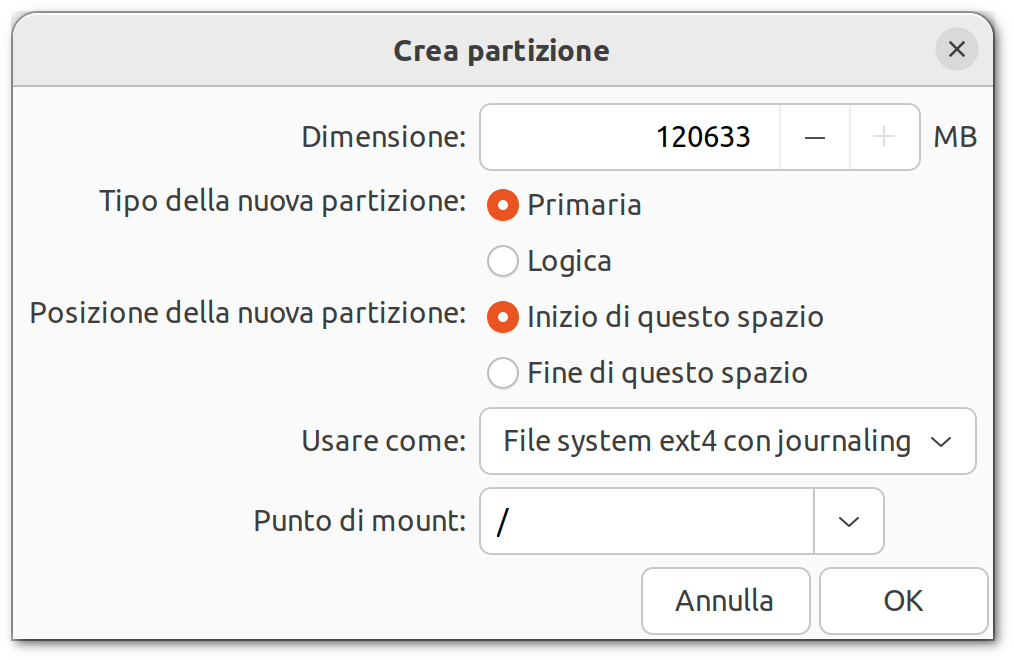
Task: Increase partition size with plus button
Action: click(884, 137)
